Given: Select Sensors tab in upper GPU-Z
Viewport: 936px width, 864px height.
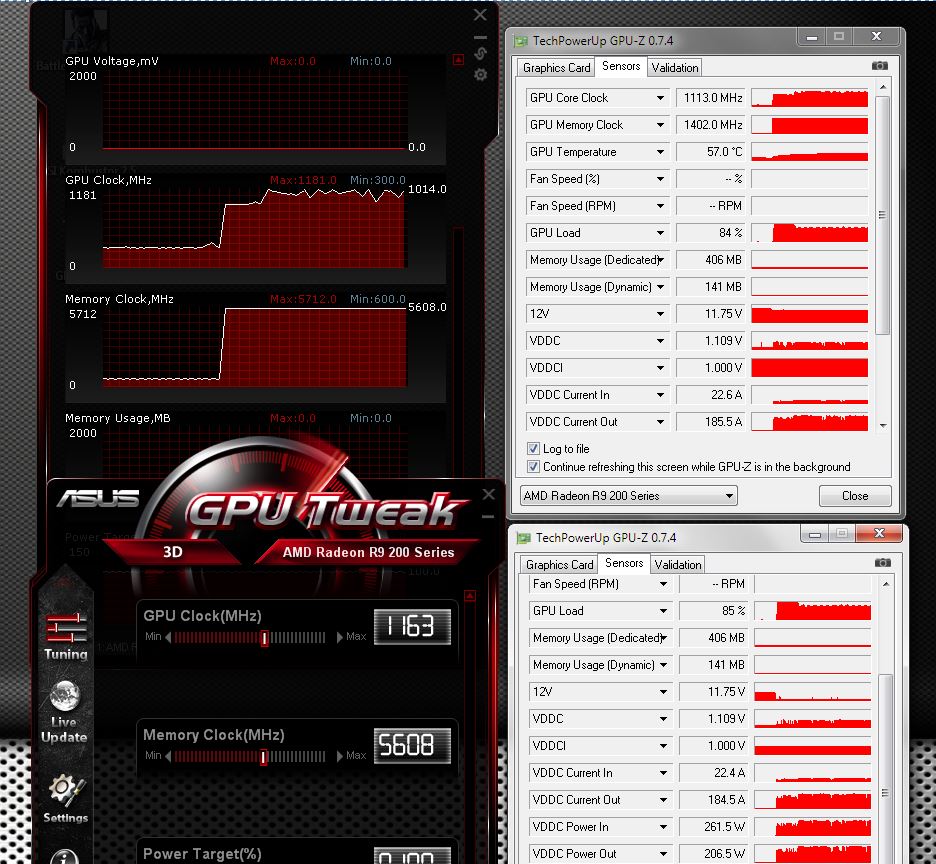Looking at the screenshot, I should click(621, 66).
